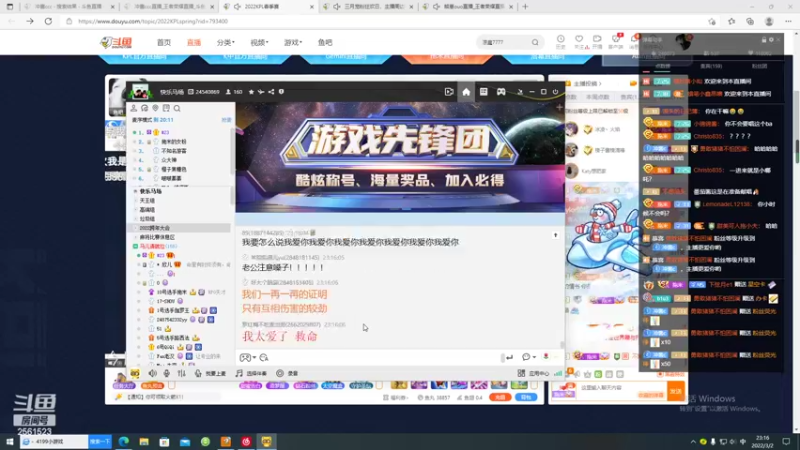This screenshot has height=450, width=800.
Task: Click the send enter icon in YY chat
Action: pyautogui.click(x=509, y=357)
